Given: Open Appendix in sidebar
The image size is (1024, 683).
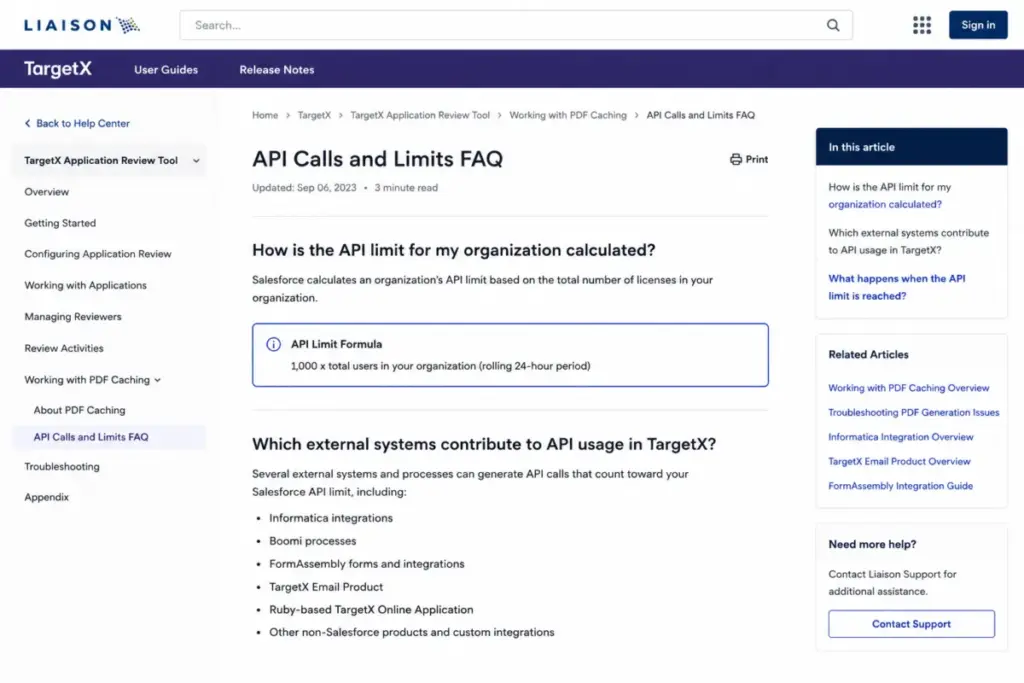Looking at the screenshot, I should 46,498.
